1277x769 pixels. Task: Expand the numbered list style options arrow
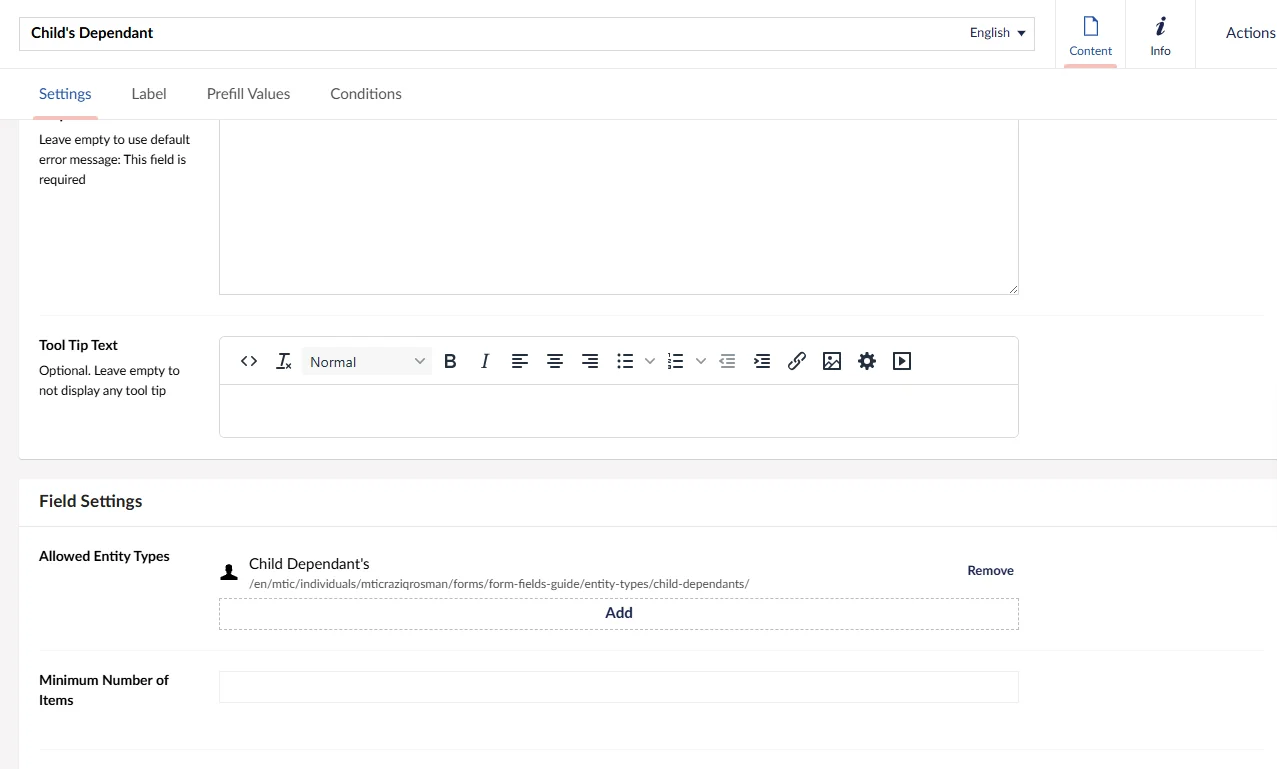[700, 361]
